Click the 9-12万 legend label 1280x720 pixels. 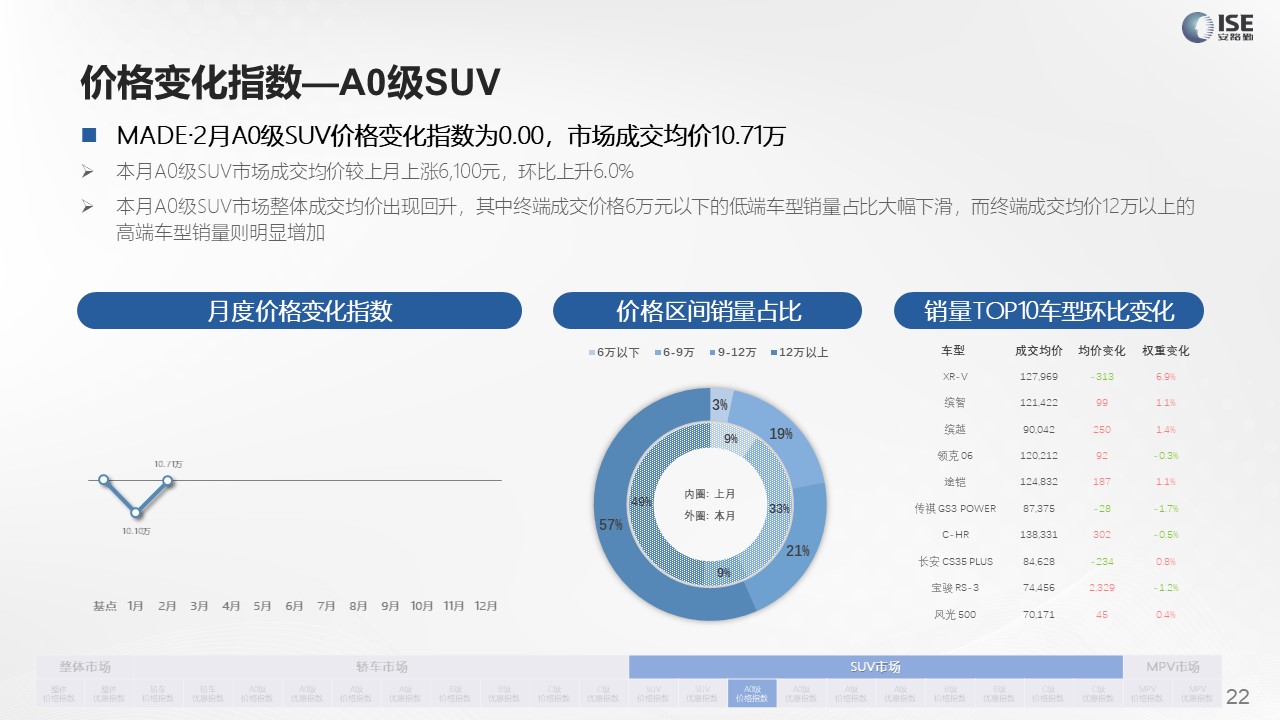point(737,353)
